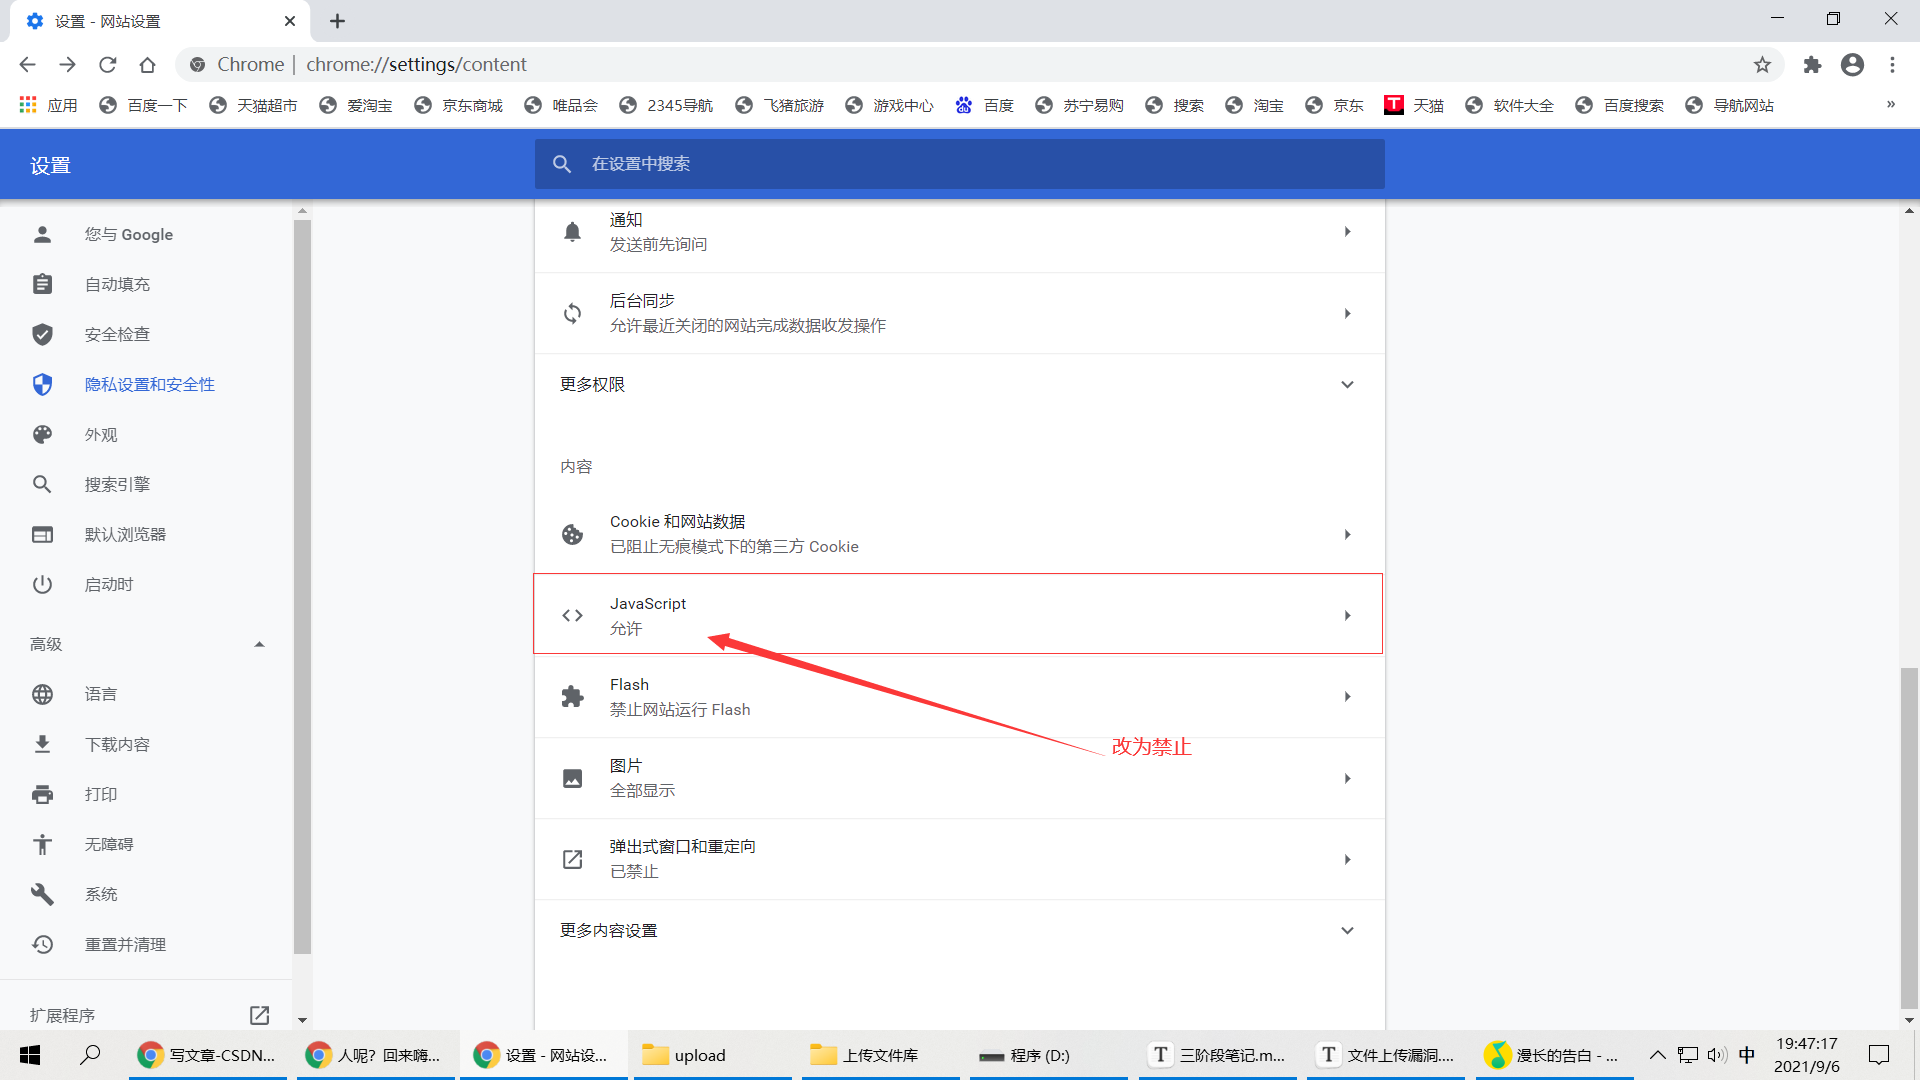Collapse the 高级 sidebar section

[x=259, y=645]
